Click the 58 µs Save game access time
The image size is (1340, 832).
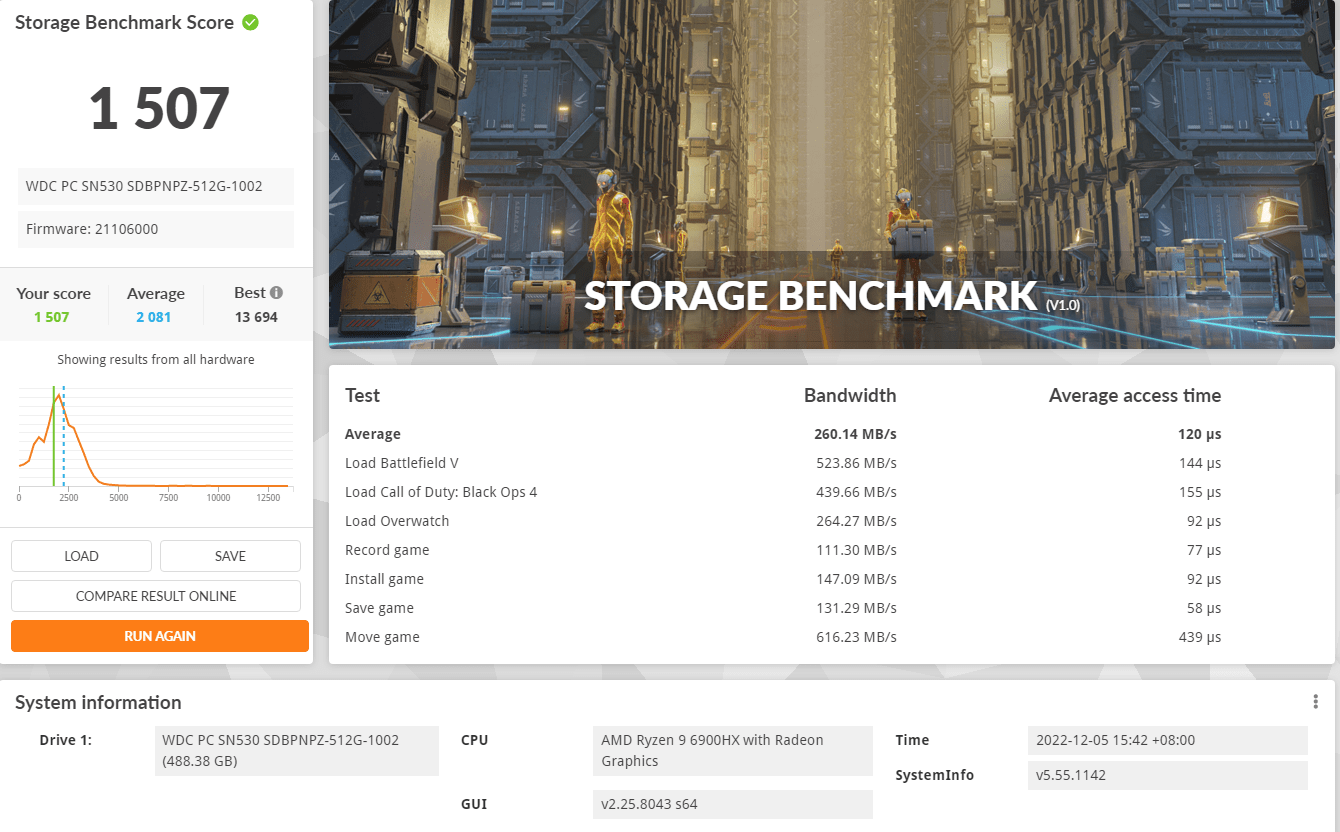click(1204, 608)
